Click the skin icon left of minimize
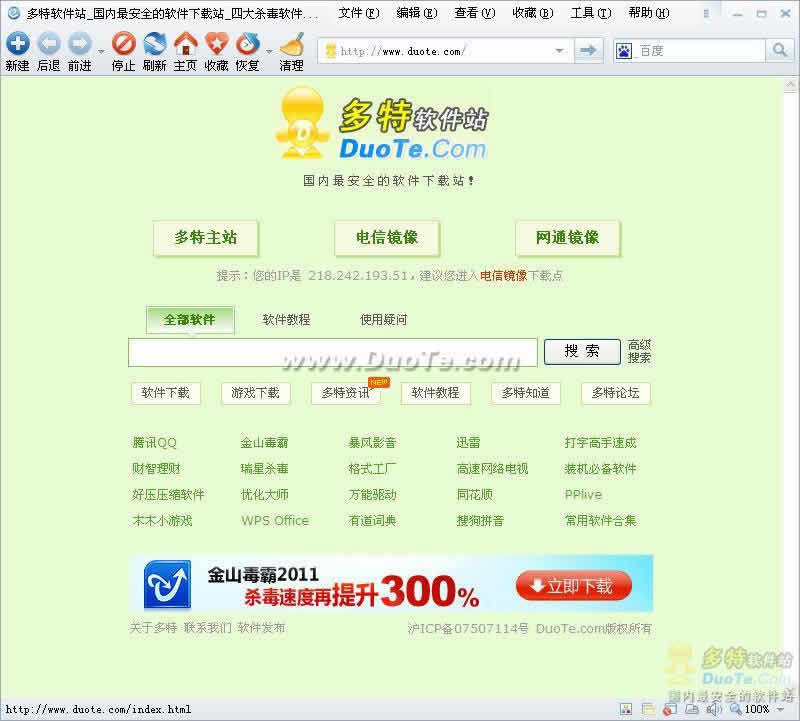 pyautogui.click(x=706, y=14)
